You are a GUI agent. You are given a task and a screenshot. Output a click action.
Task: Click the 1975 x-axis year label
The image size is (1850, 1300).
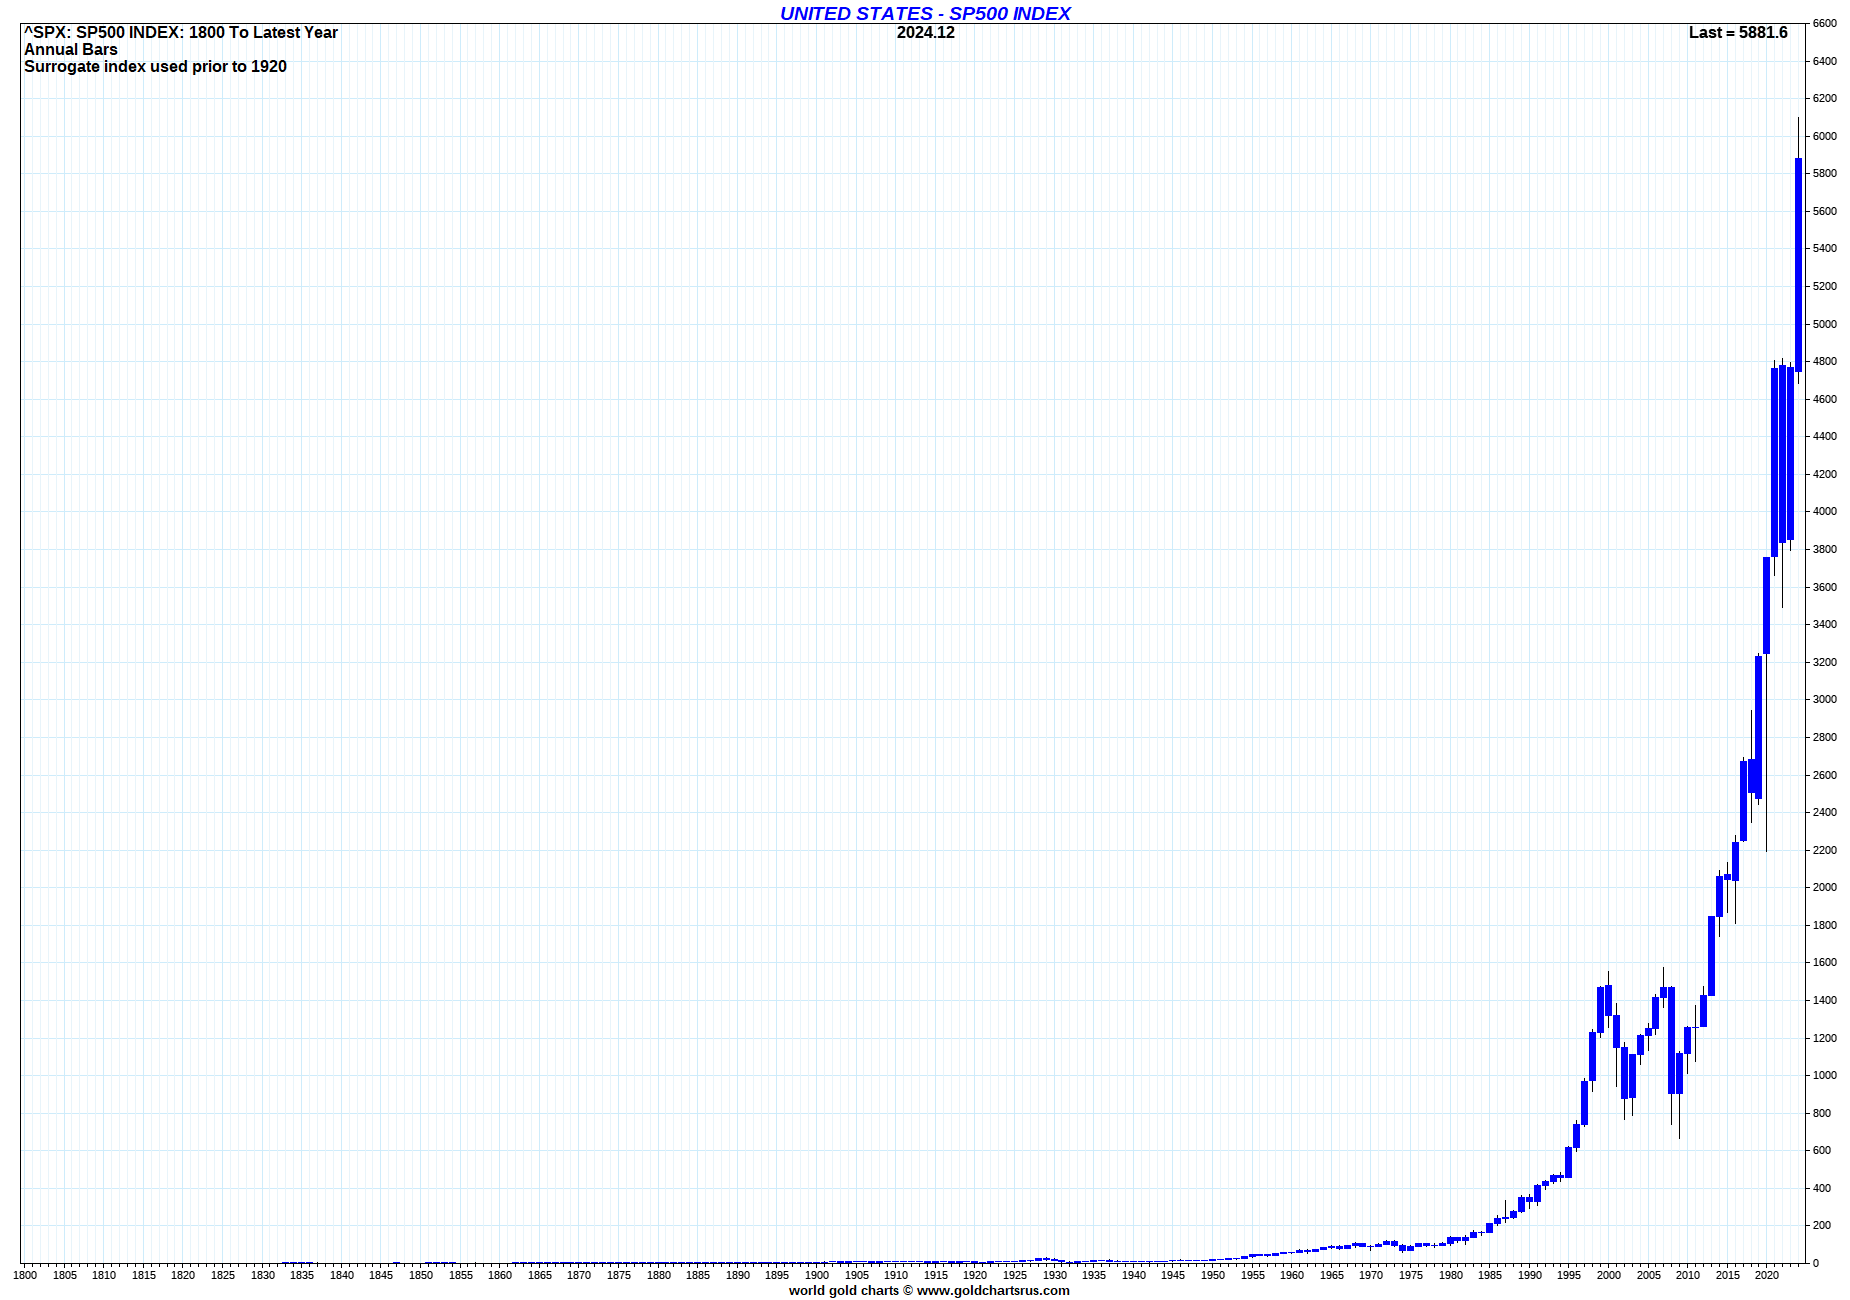click(1411, 1275)
